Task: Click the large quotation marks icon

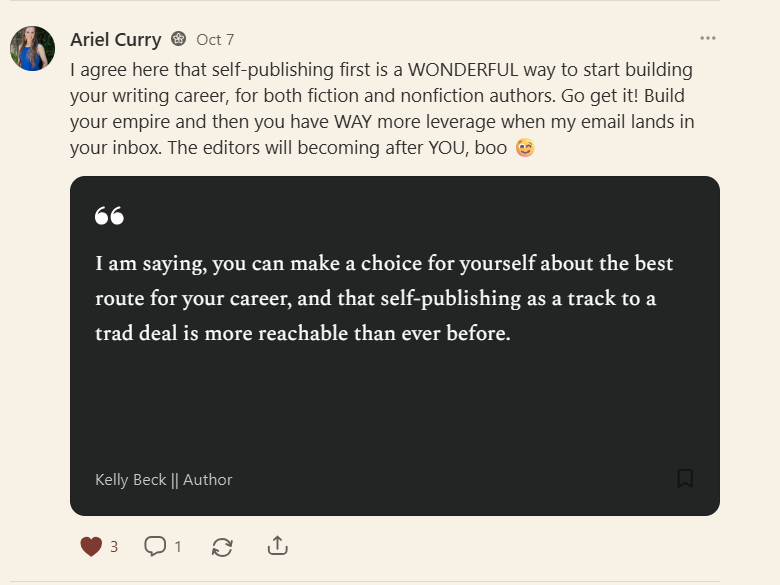Action: click(109, 216)
